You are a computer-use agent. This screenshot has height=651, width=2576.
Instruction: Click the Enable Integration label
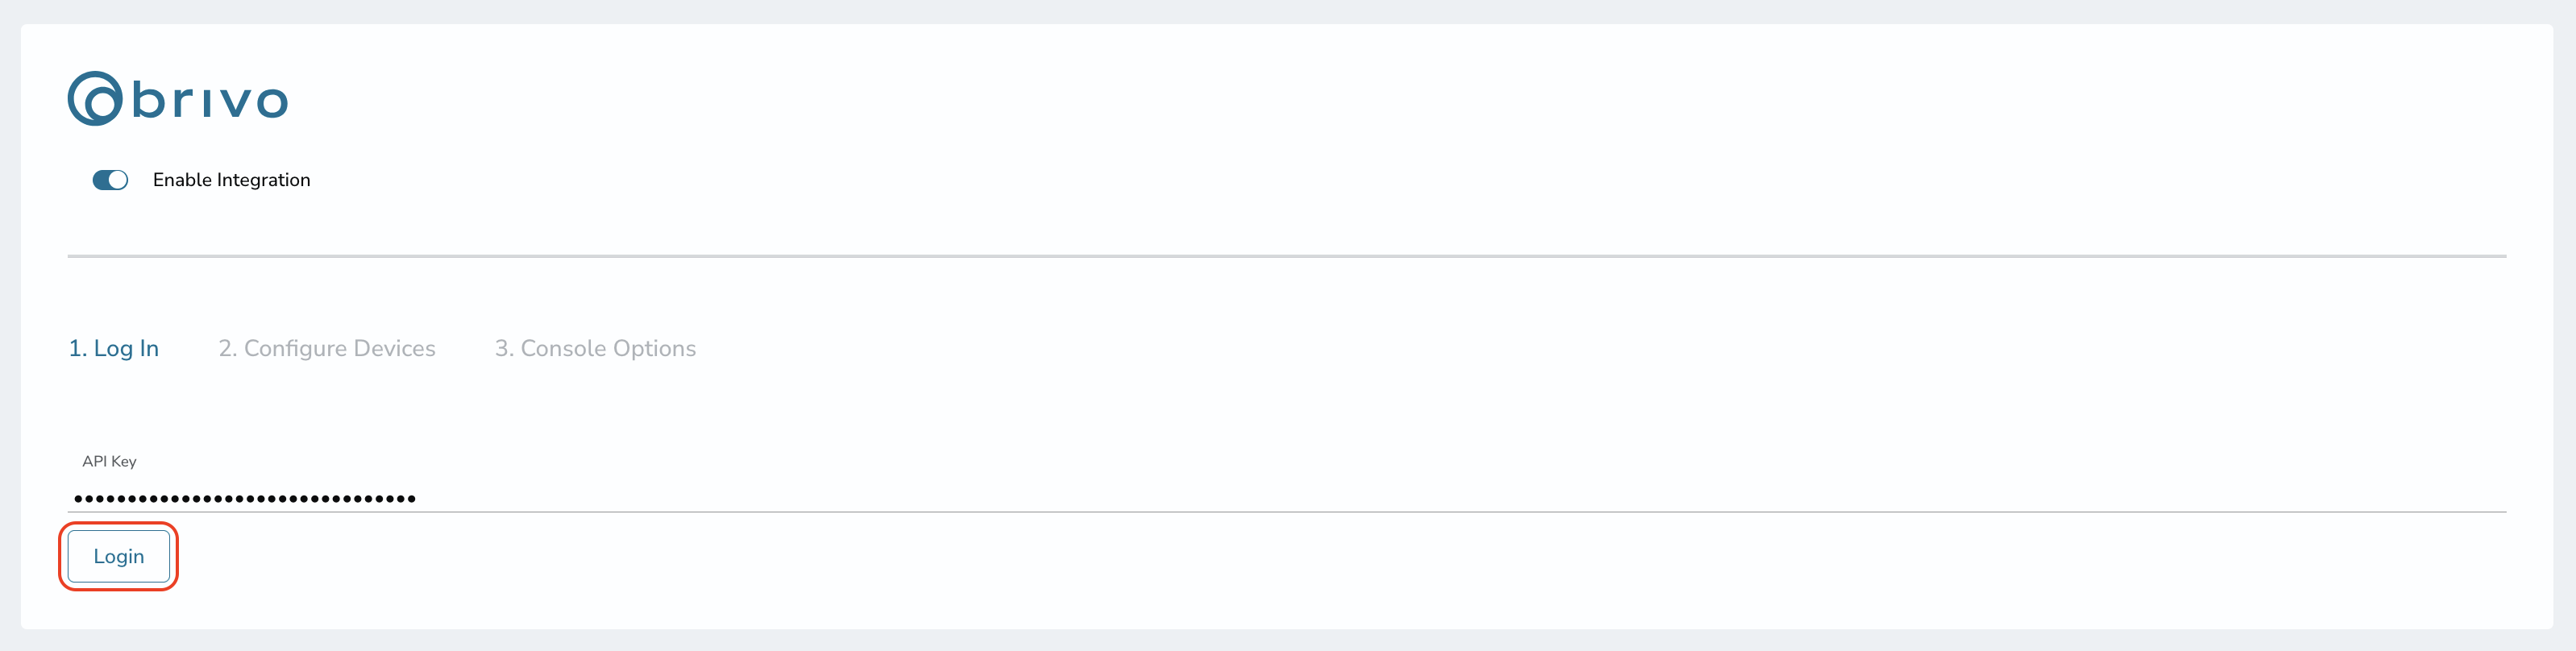point(231,180)
